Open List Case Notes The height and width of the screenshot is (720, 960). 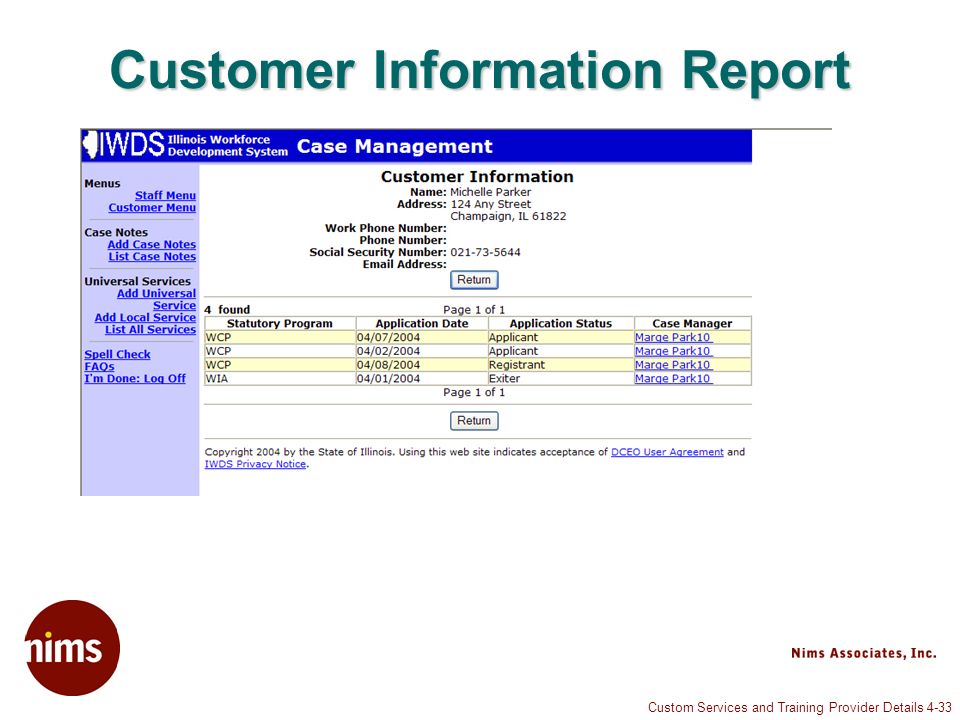(152, 257)
